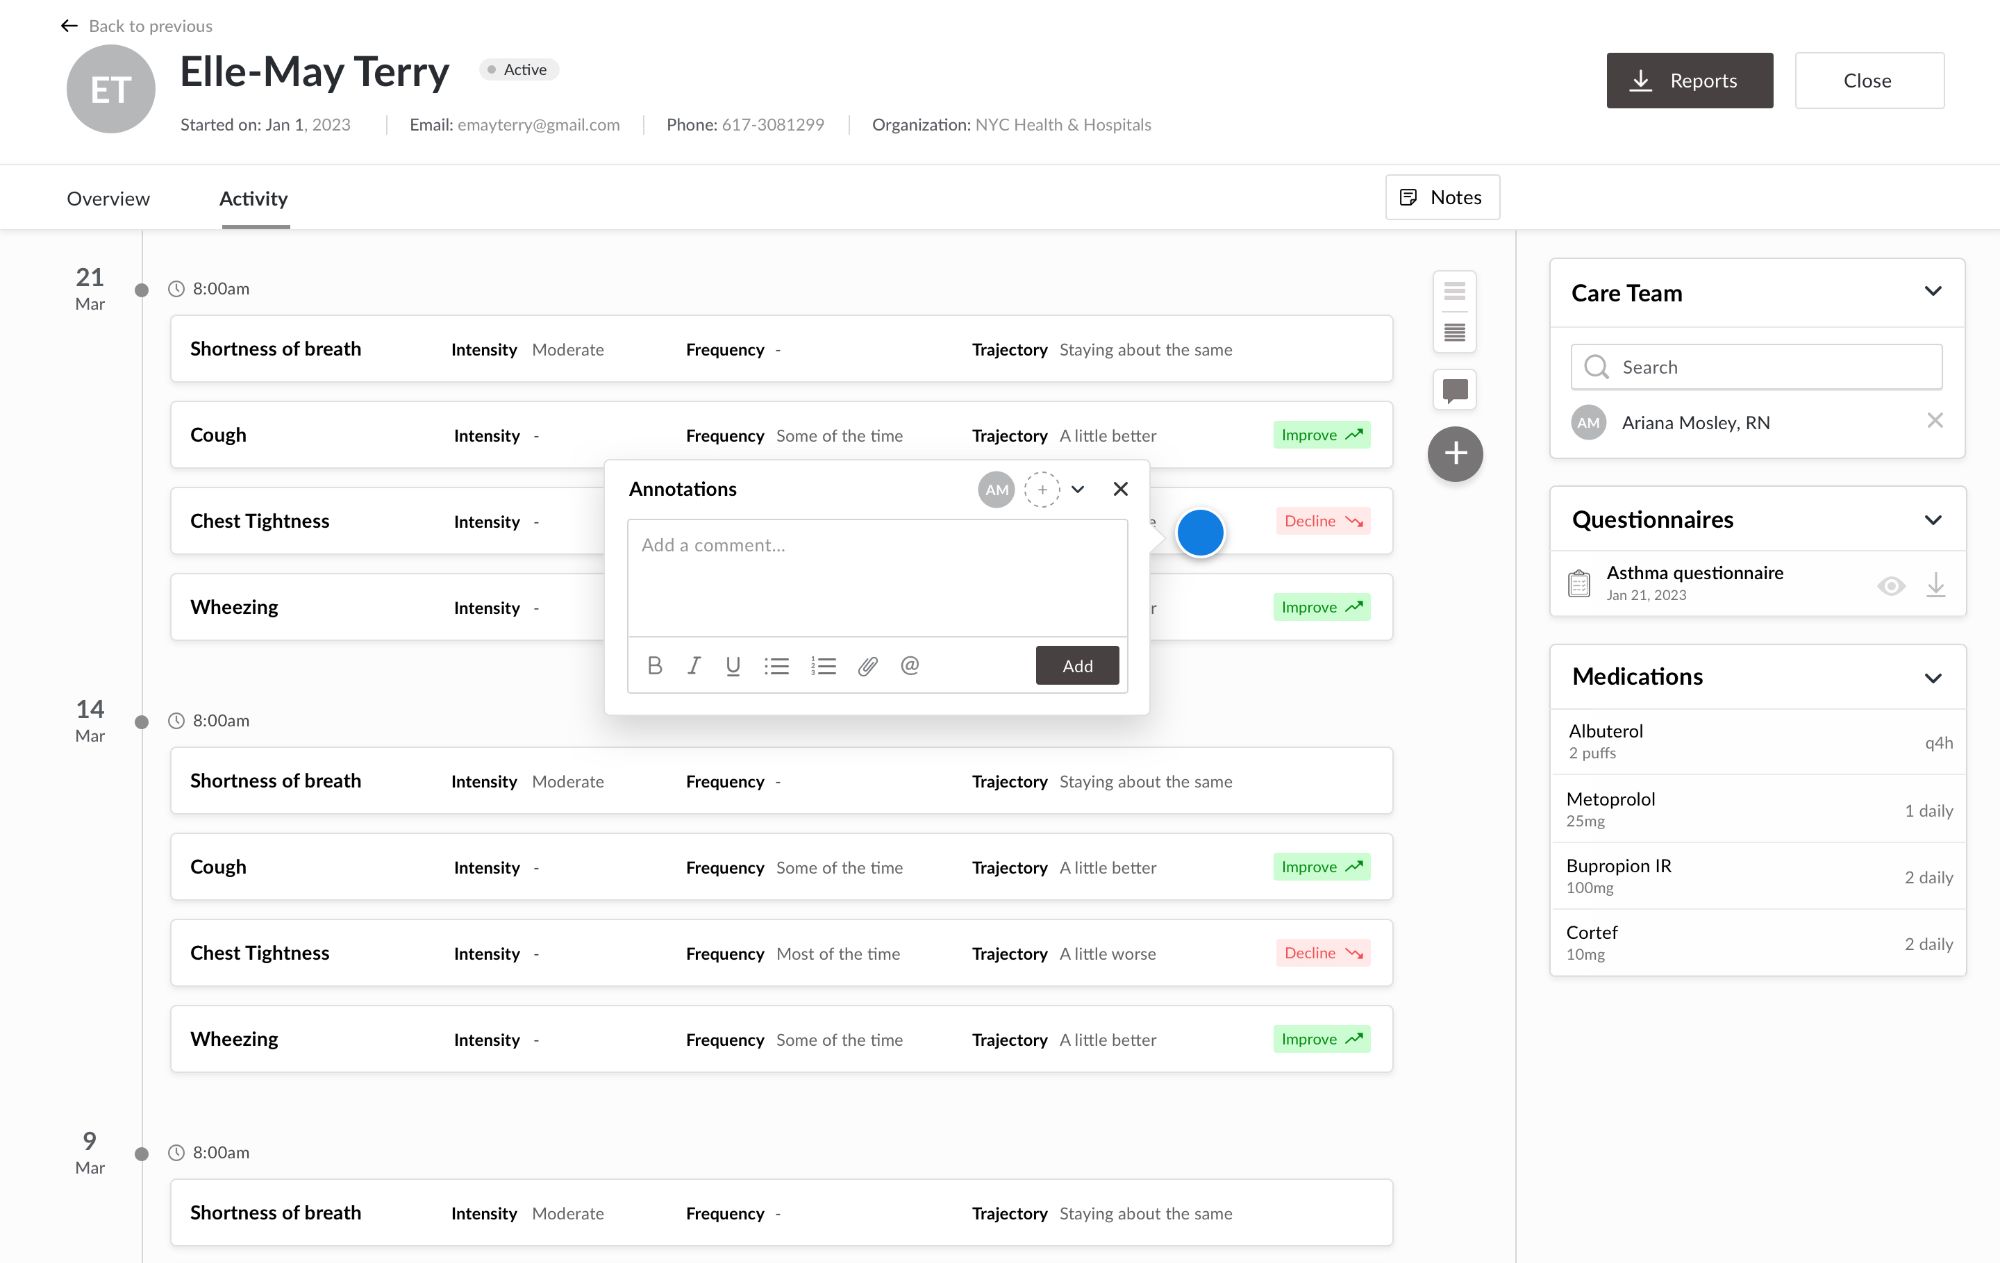
Task: Collapse the Medications section
Action: [x=1933, y=678]
